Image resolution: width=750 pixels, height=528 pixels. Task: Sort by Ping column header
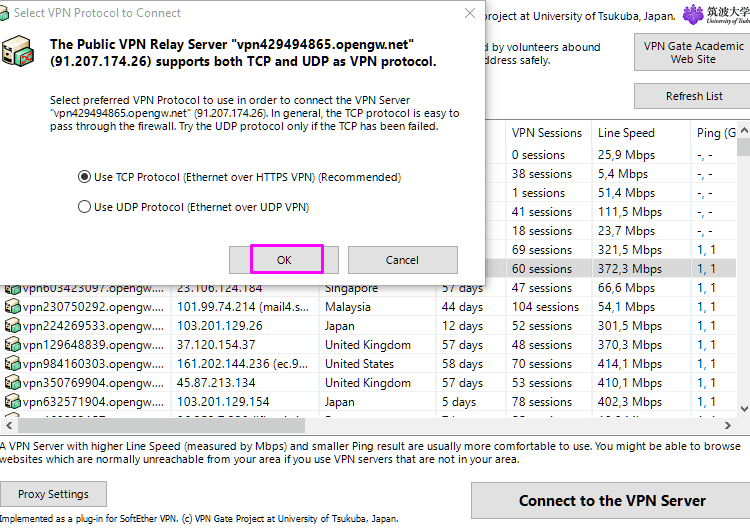tap(714, 132)
